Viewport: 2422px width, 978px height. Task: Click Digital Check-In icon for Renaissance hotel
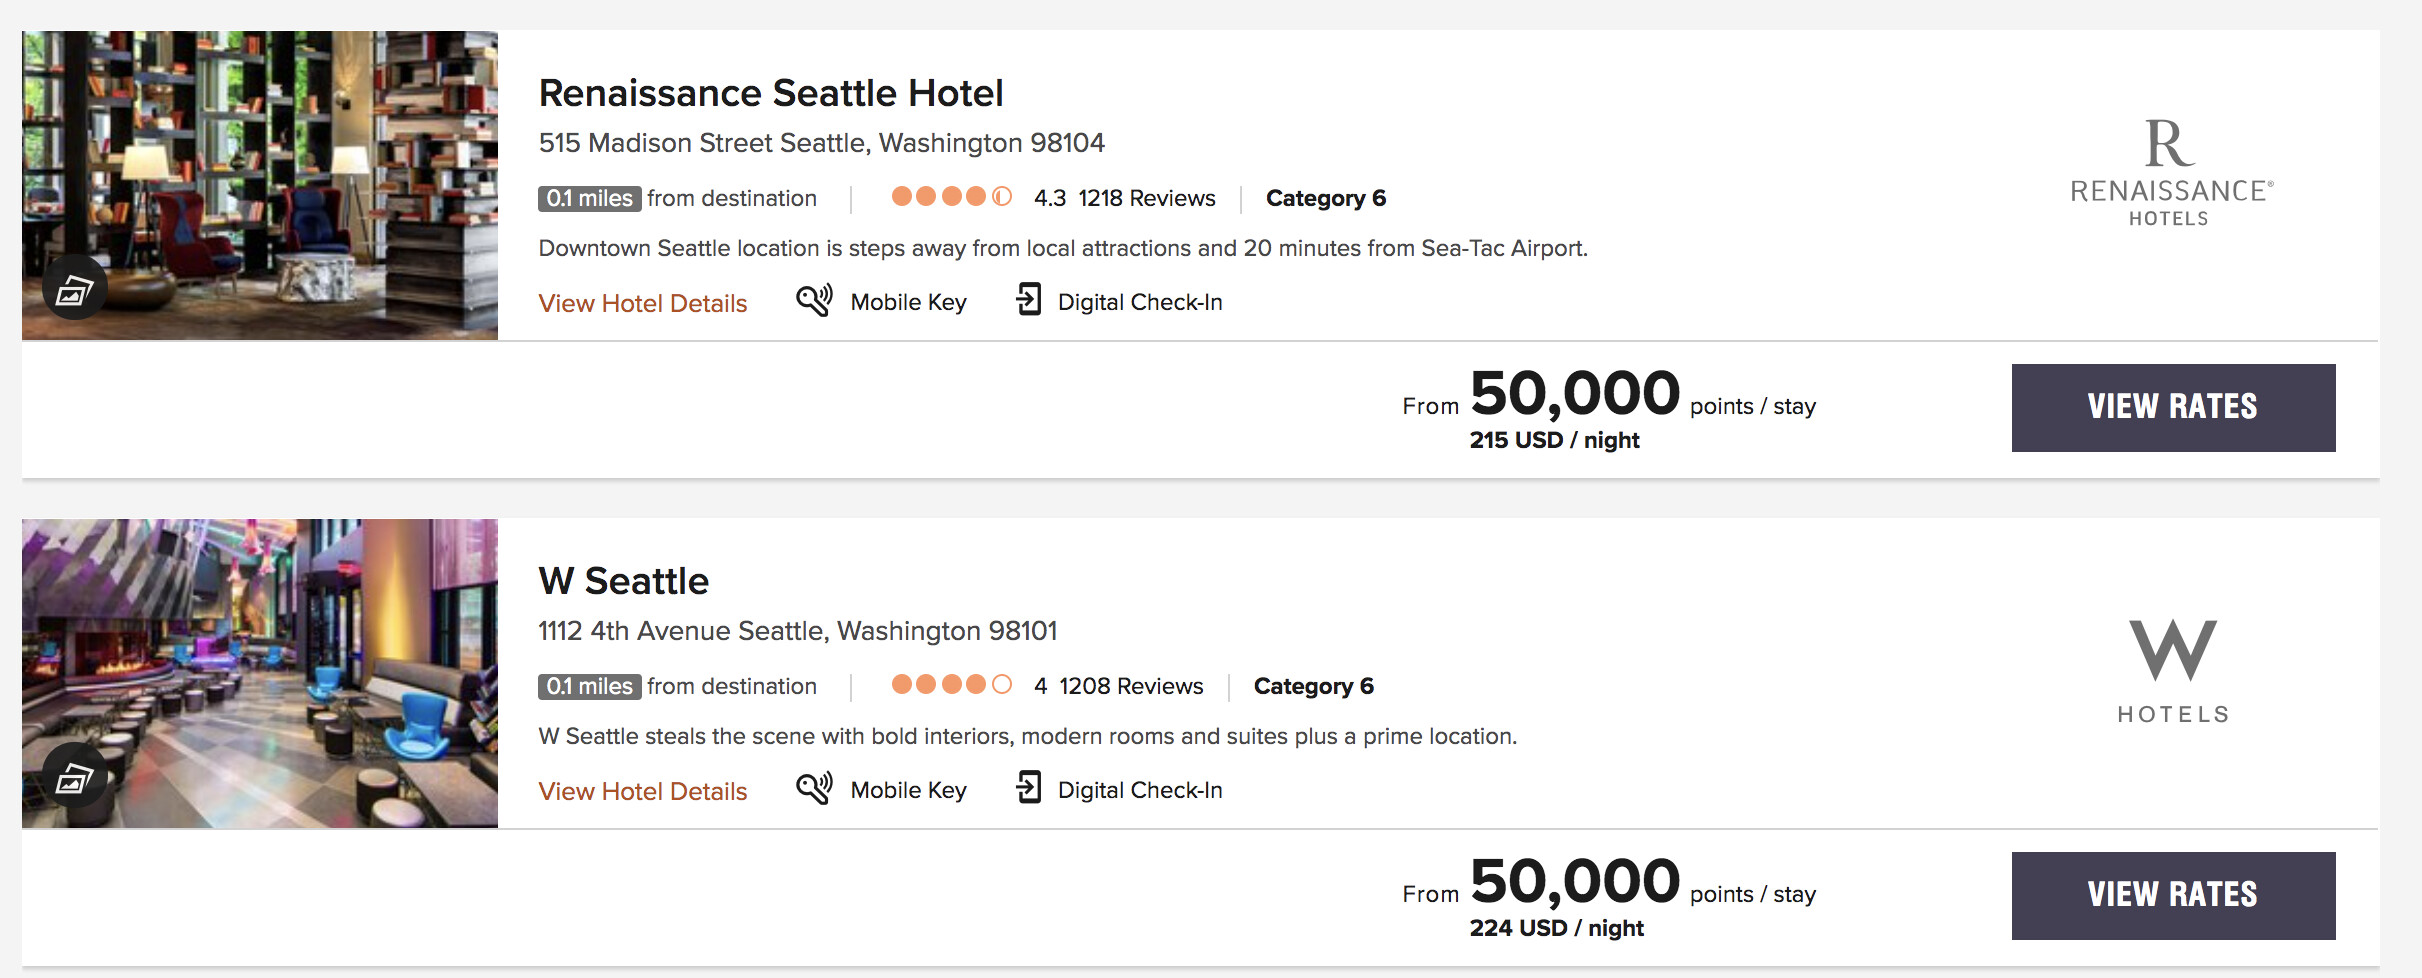tap(1029, 300)
